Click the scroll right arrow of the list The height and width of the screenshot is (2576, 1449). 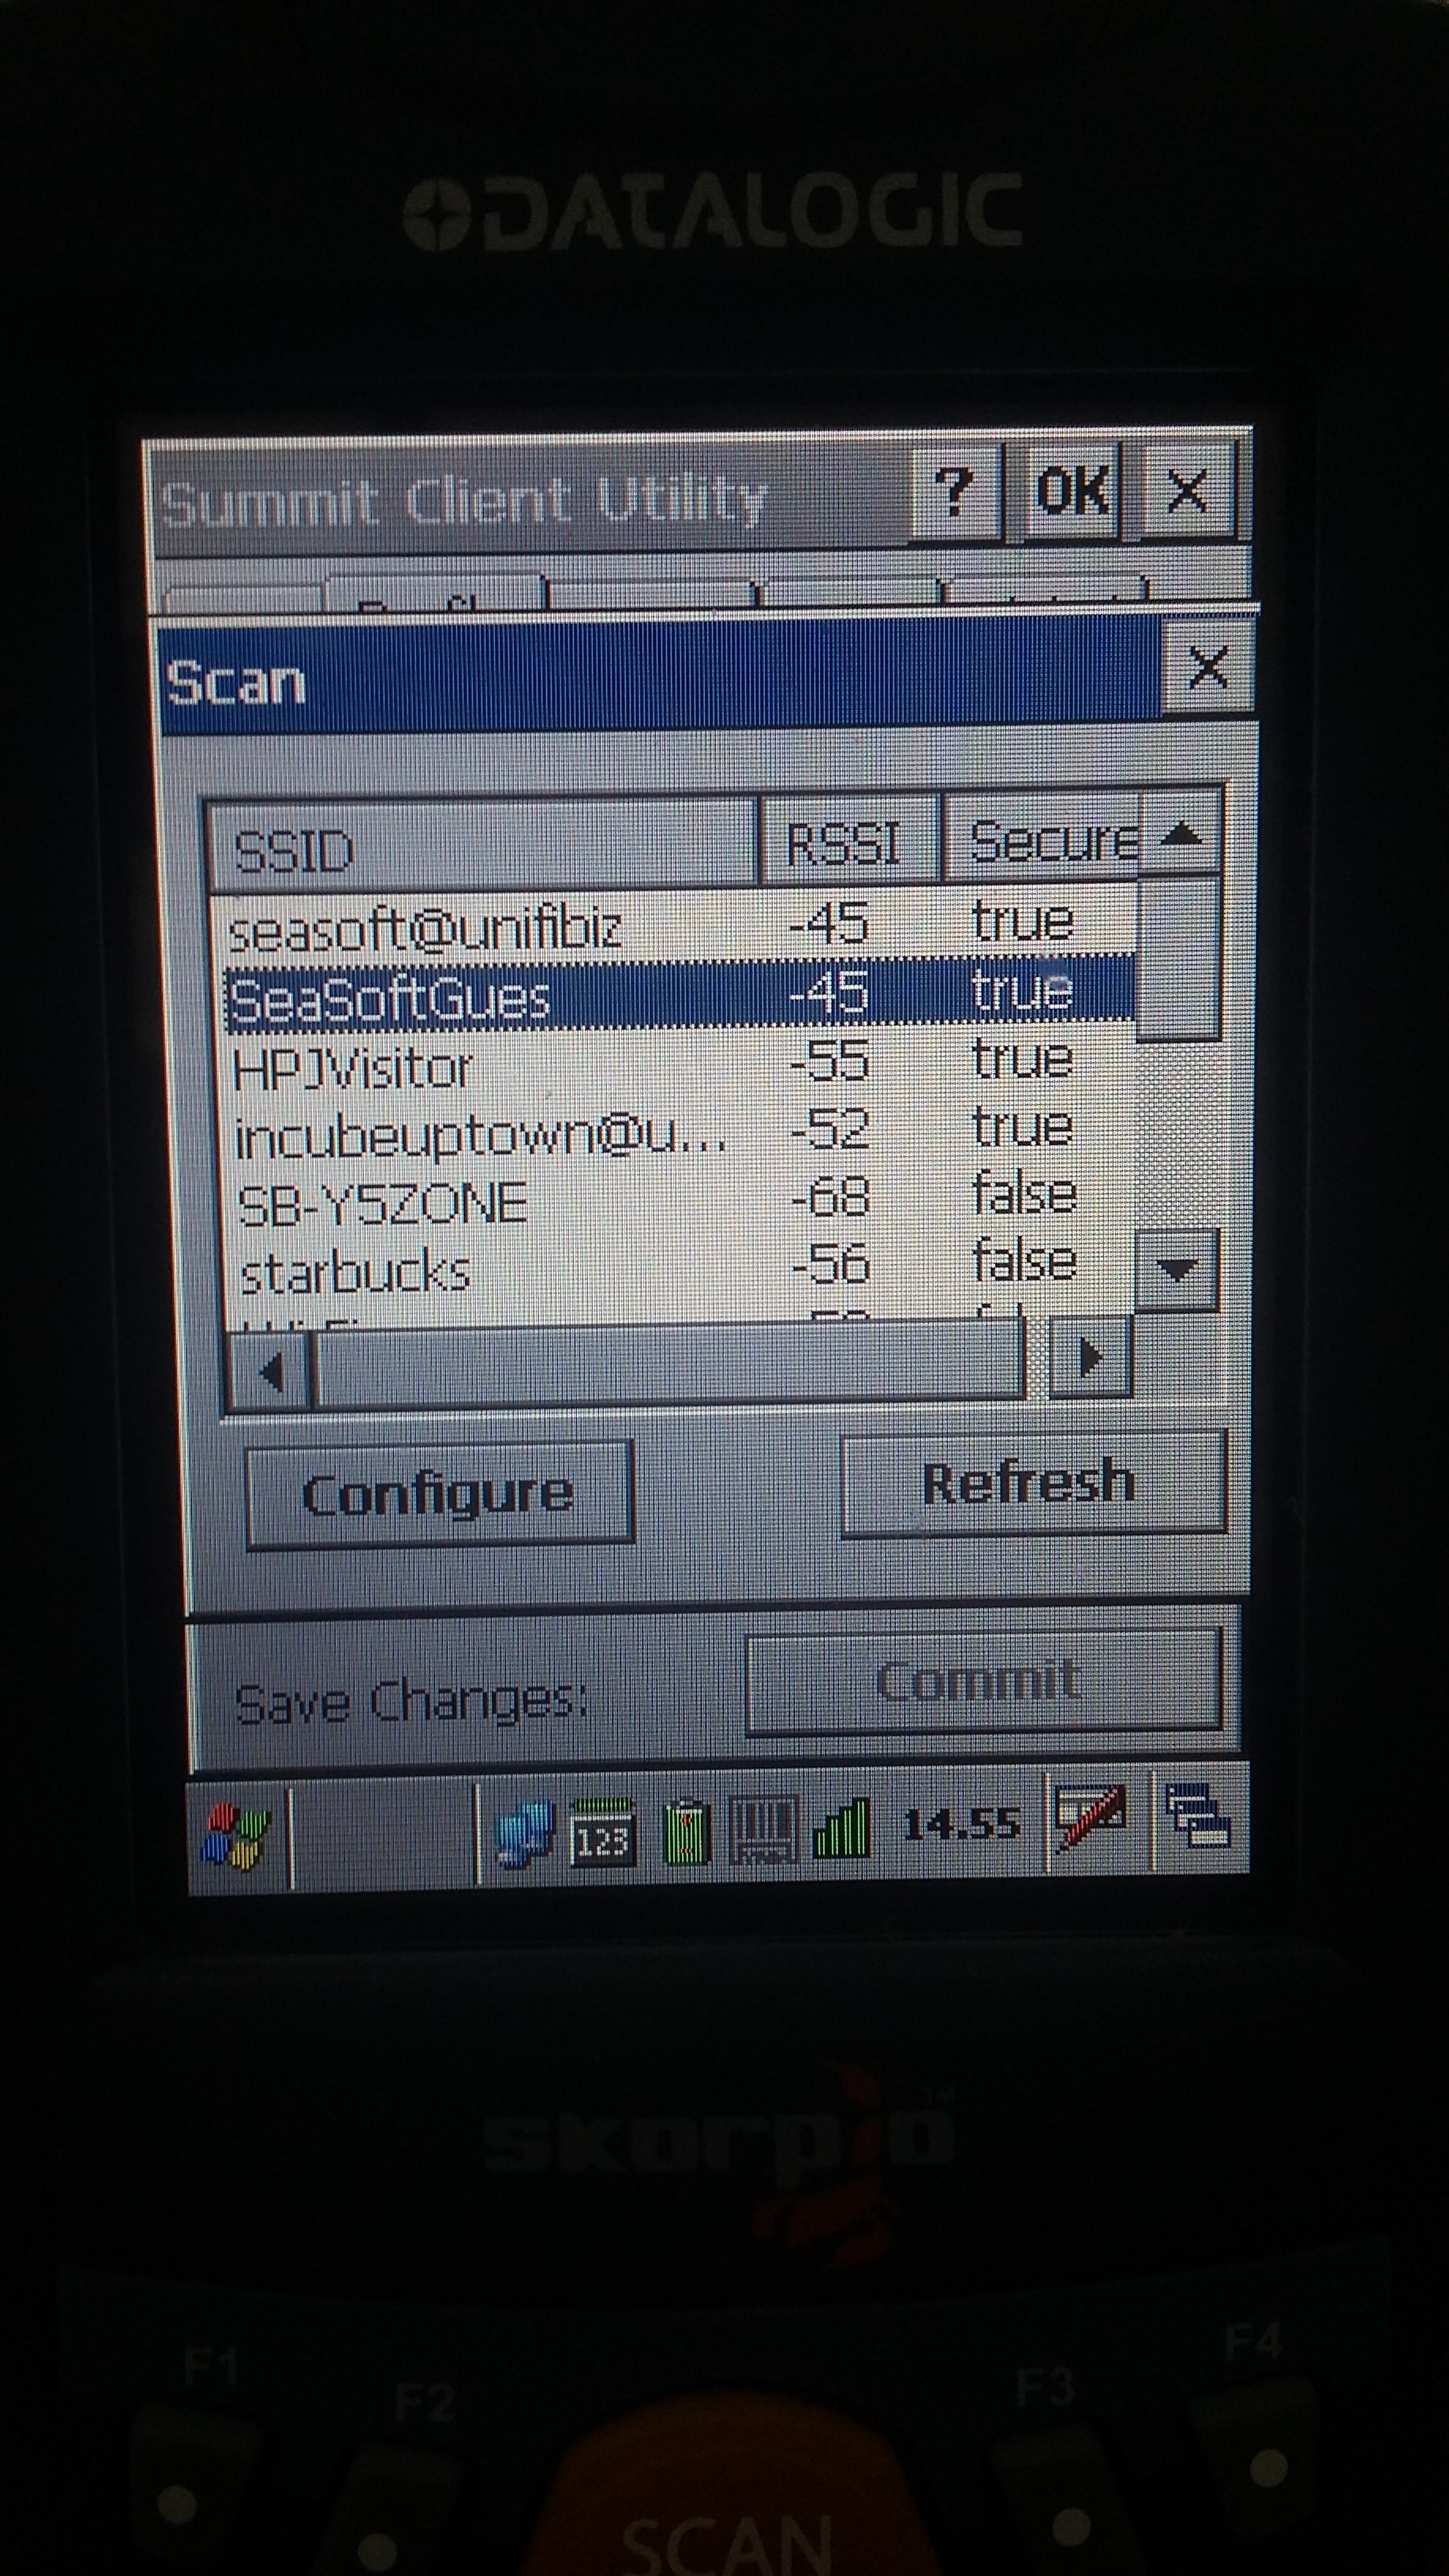pos(1091,1356)
